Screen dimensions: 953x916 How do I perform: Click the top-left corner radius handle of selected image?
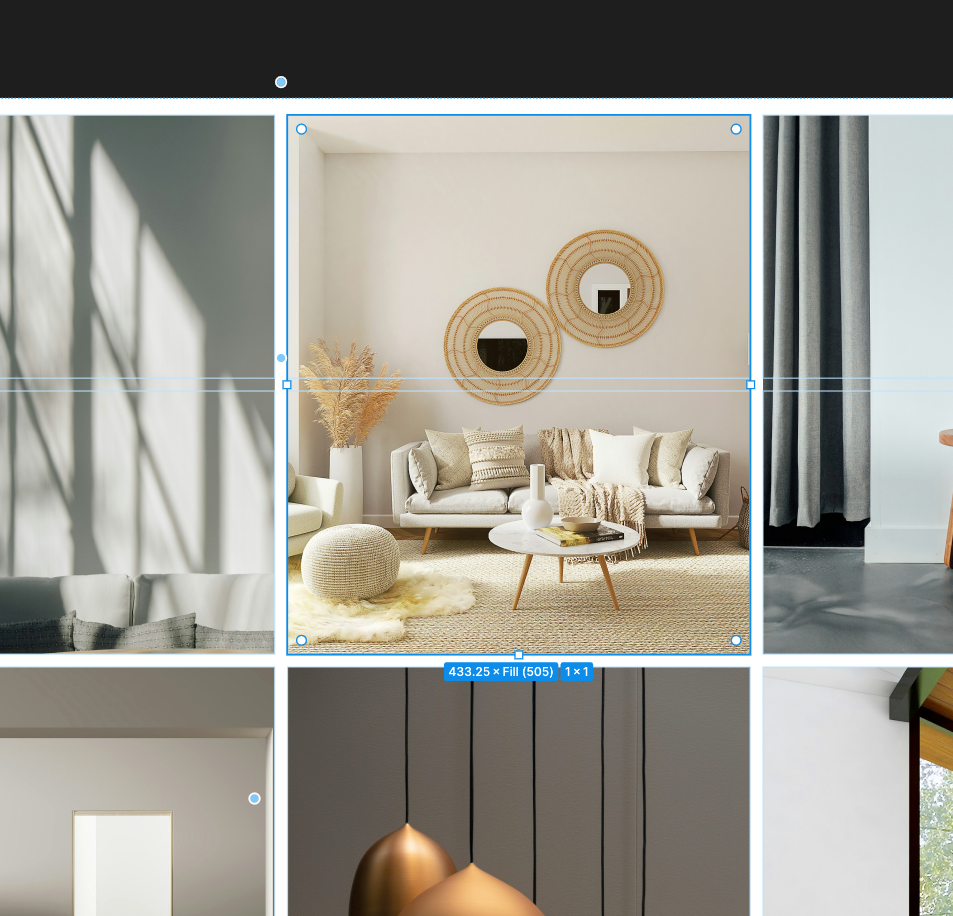point(301,129)
